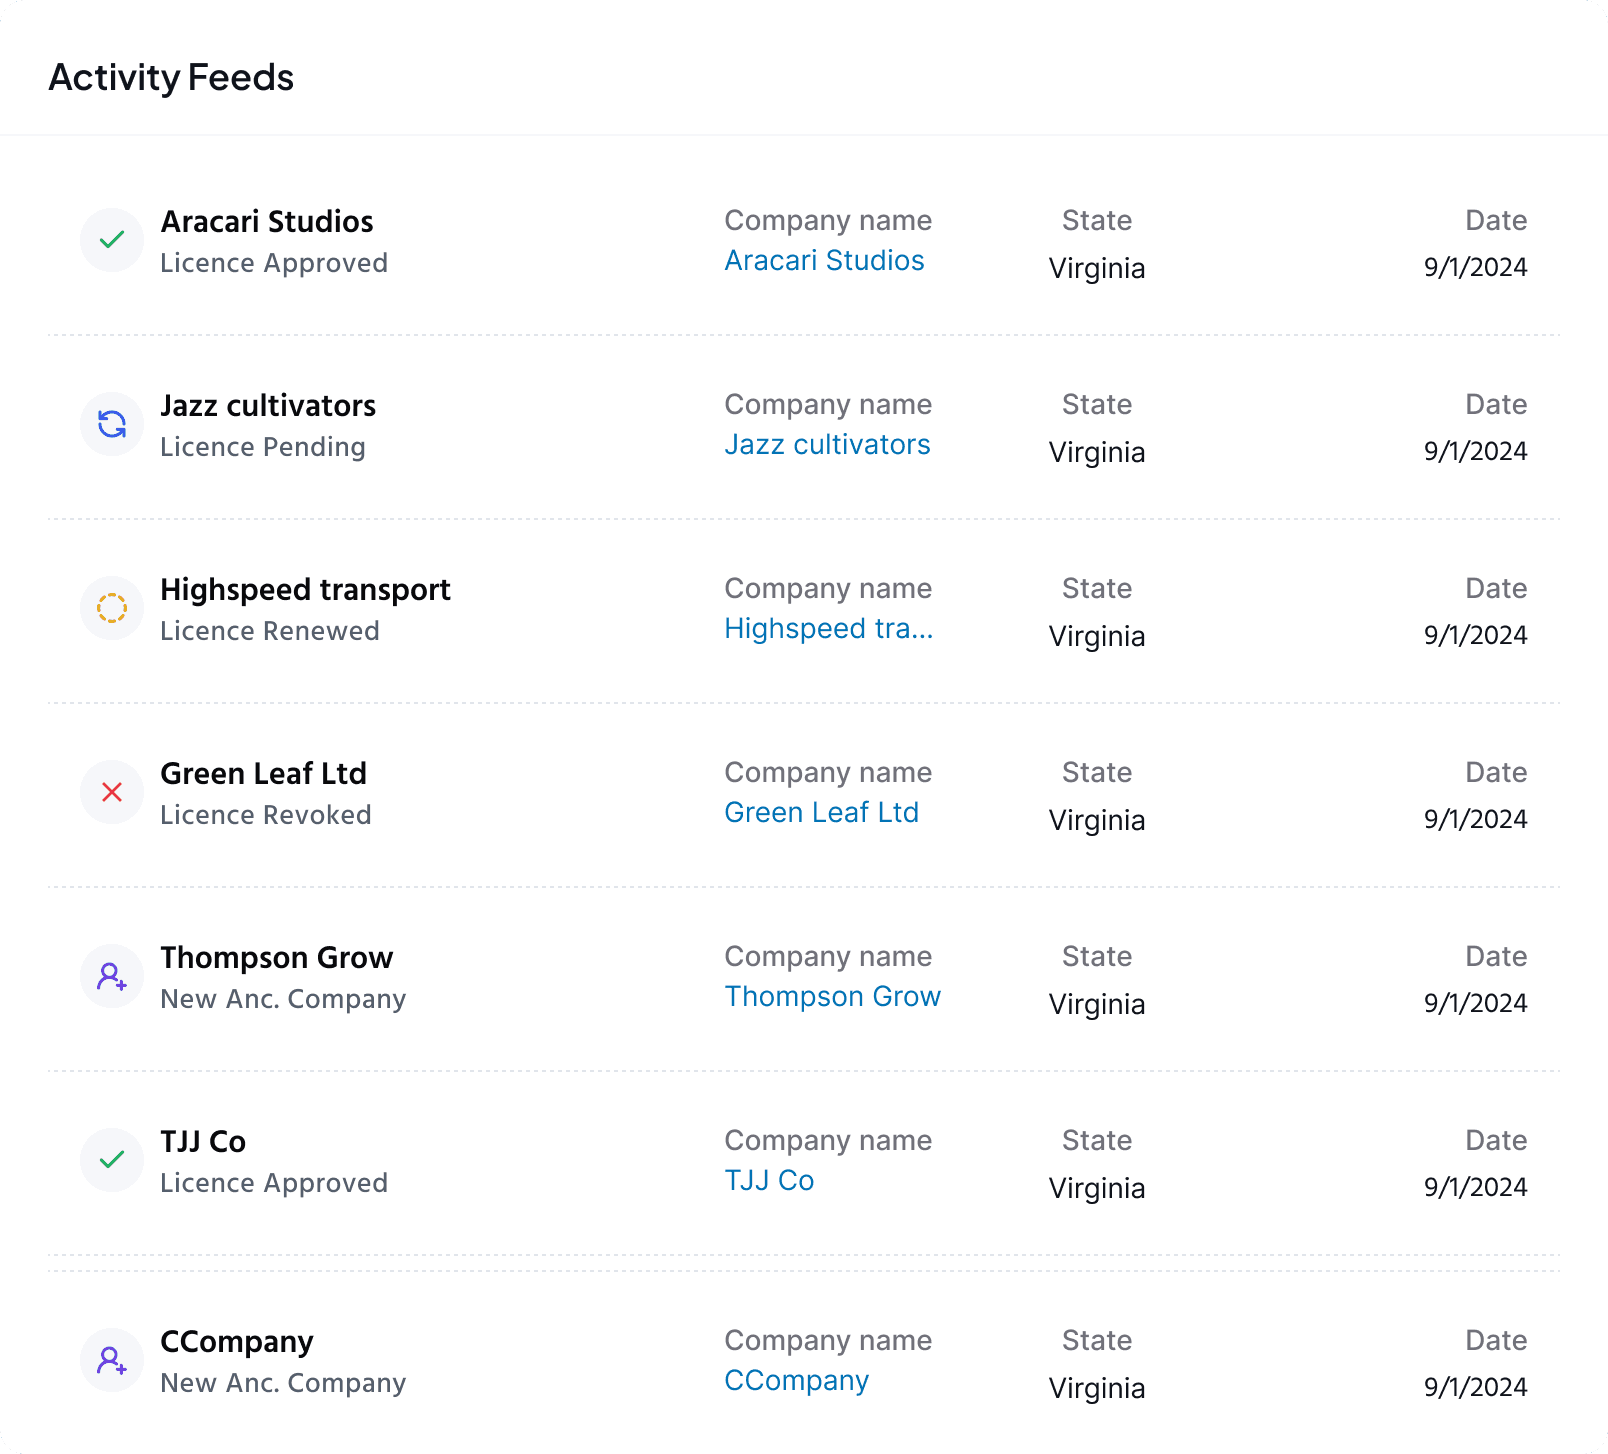Screen dimensions: 1608x1454
Task: Click the add-user icon beside Thompson Grow
Action: pyautogui.click(x=112, y=976)
